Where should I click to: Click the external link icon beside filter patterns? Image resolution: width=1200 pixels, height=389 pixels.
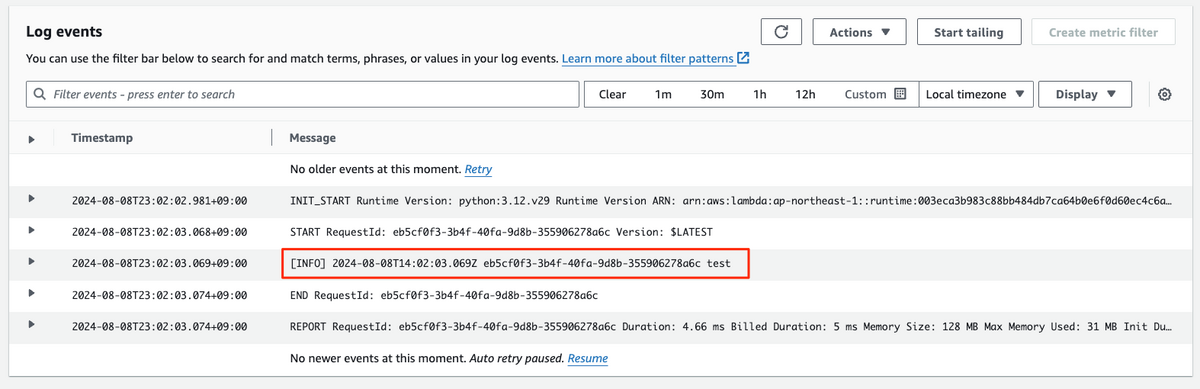743,59
